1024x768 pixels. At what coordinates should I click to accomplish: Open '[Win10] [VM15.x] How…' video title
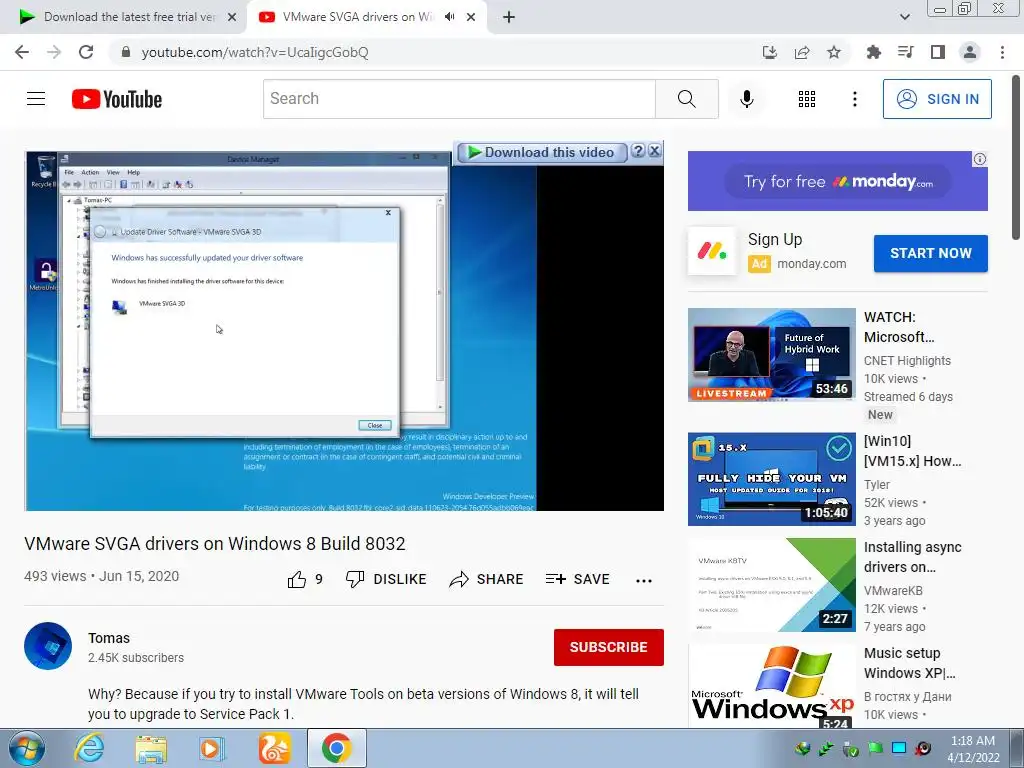(x=912, y=451)
